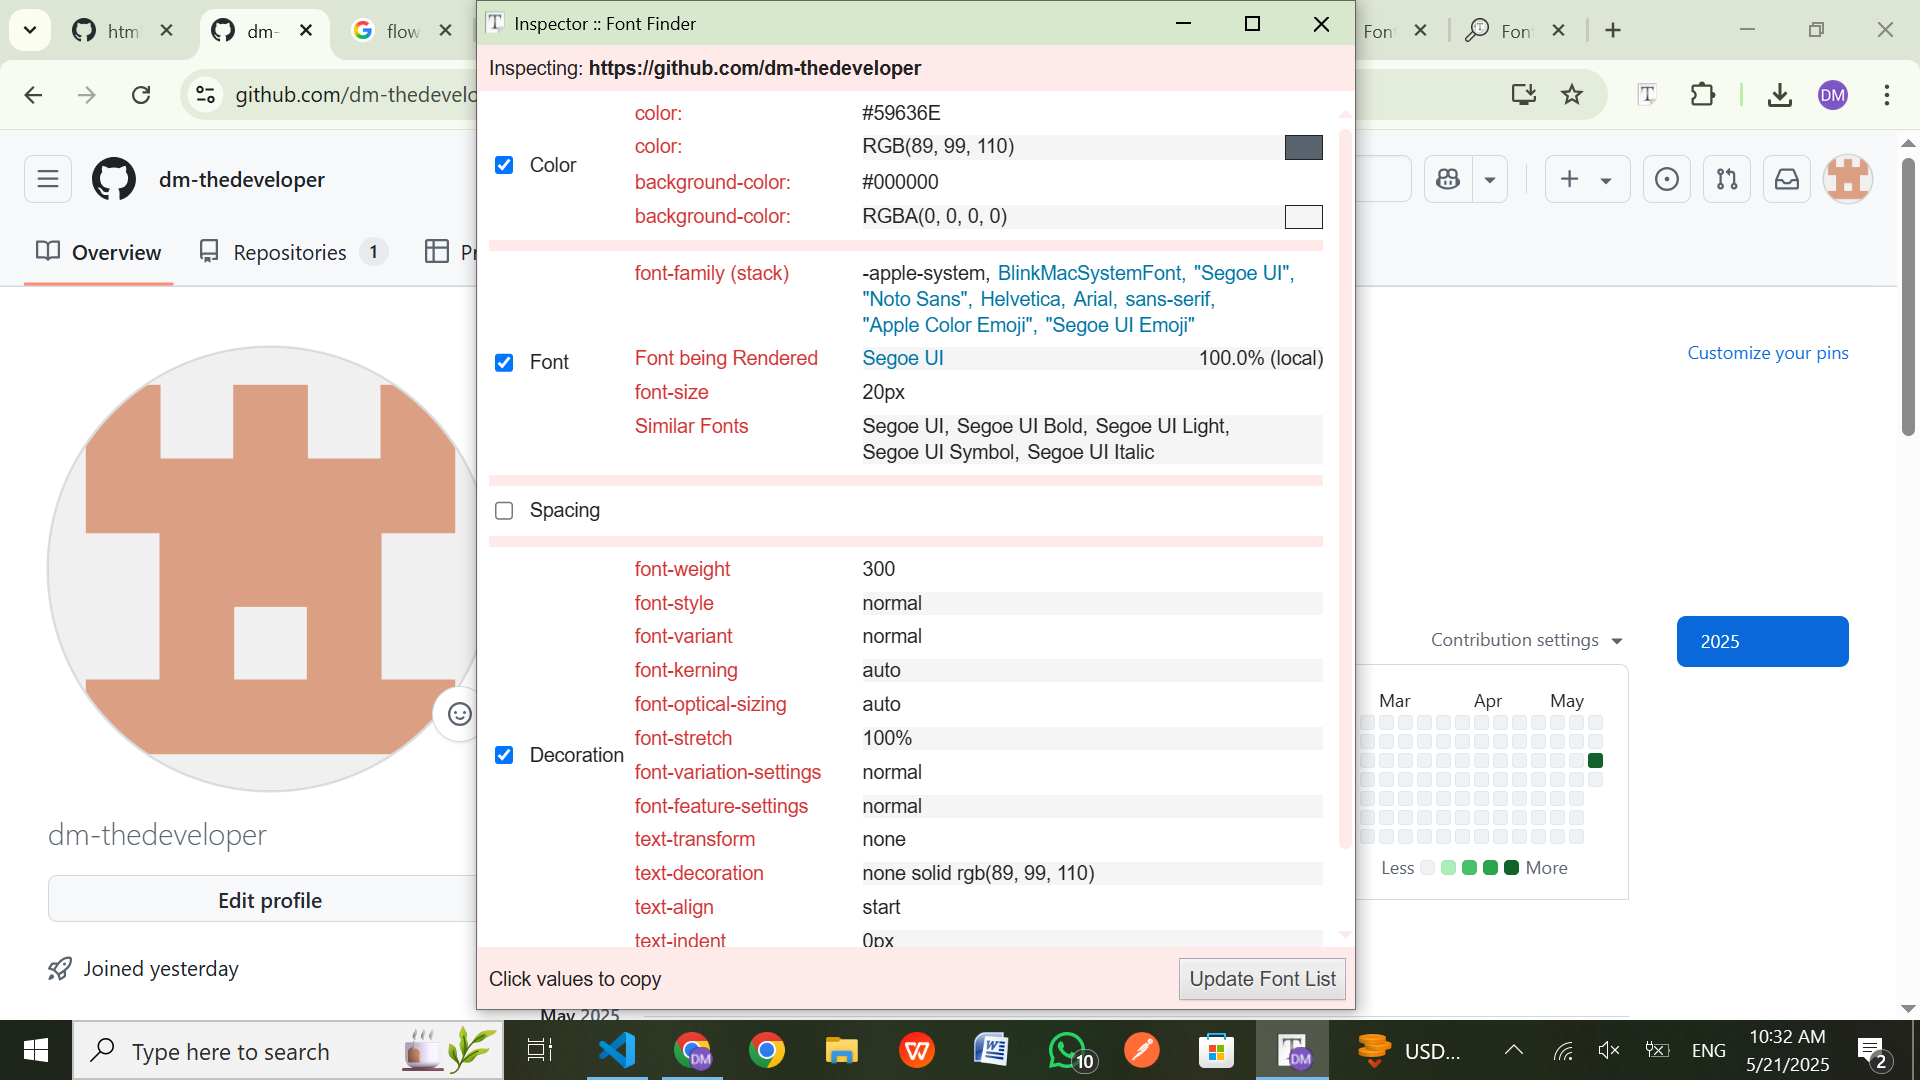Expand the create new plus dropdown
1920x1080 pixels.
1587,180
